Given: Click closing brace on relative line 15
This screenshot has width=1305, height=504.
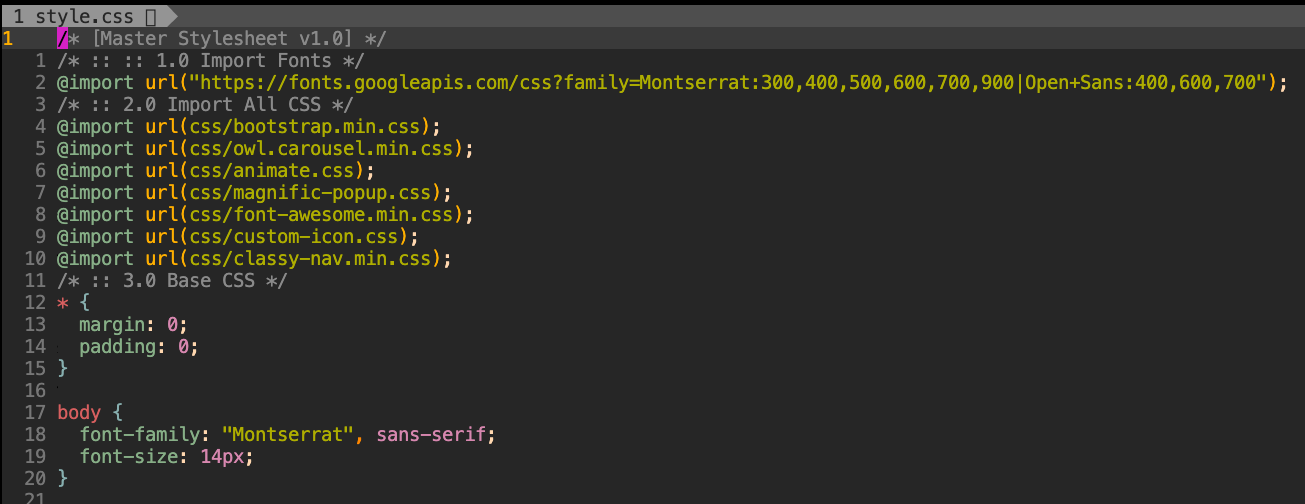Looking at the screenshot, I should point(62,368).
